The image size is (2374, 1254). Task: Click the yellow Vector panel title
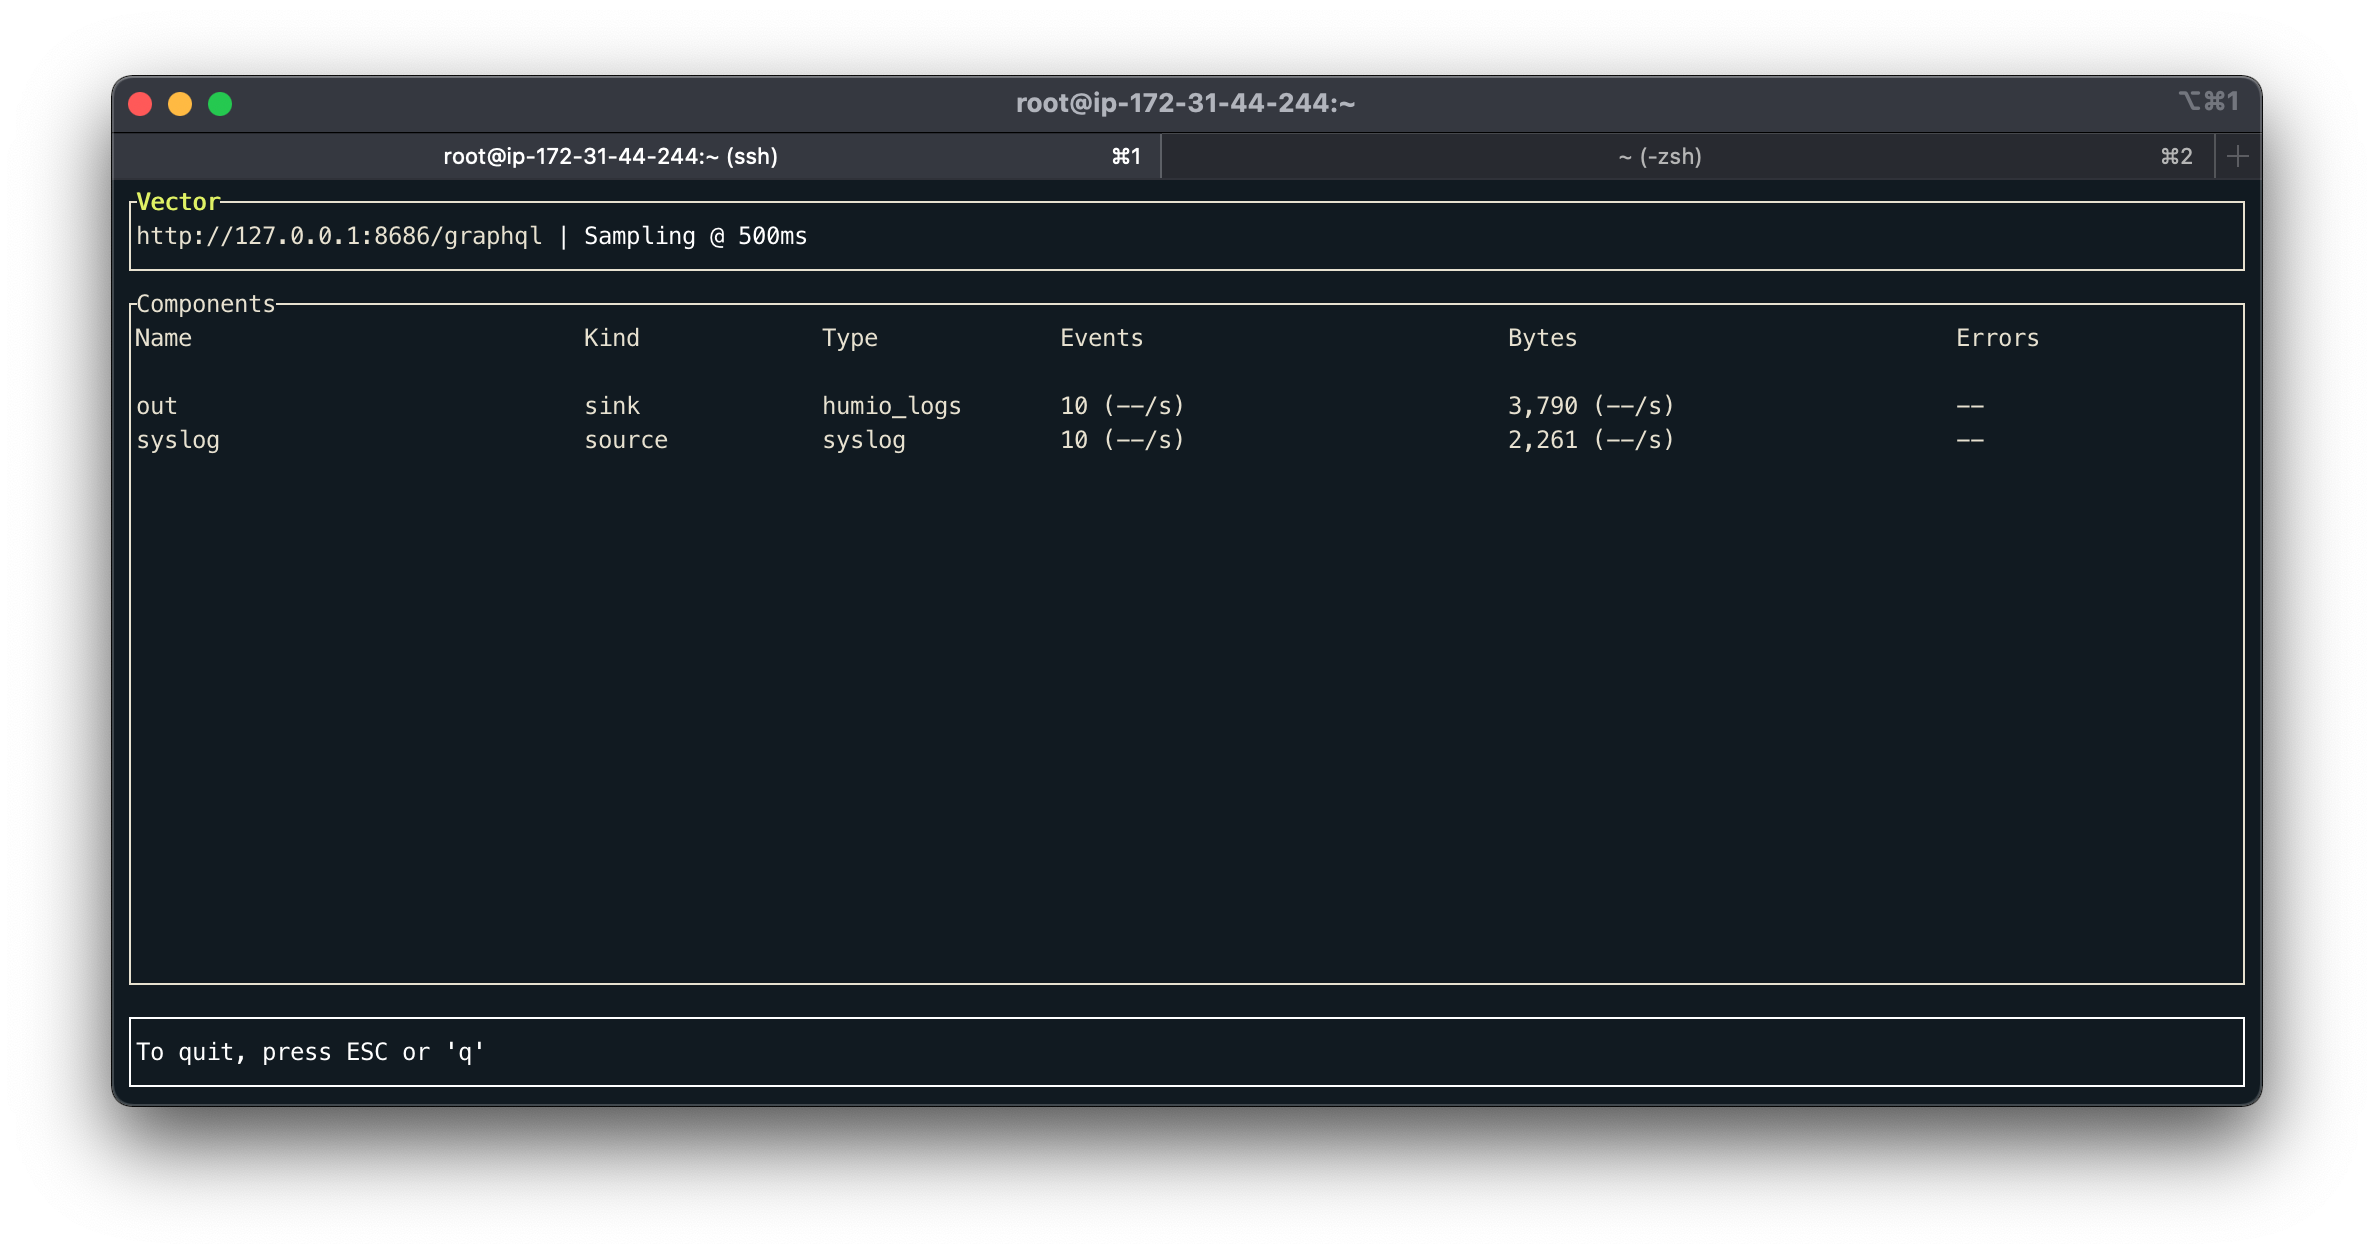pyautogui.click(x=178, y=202)
